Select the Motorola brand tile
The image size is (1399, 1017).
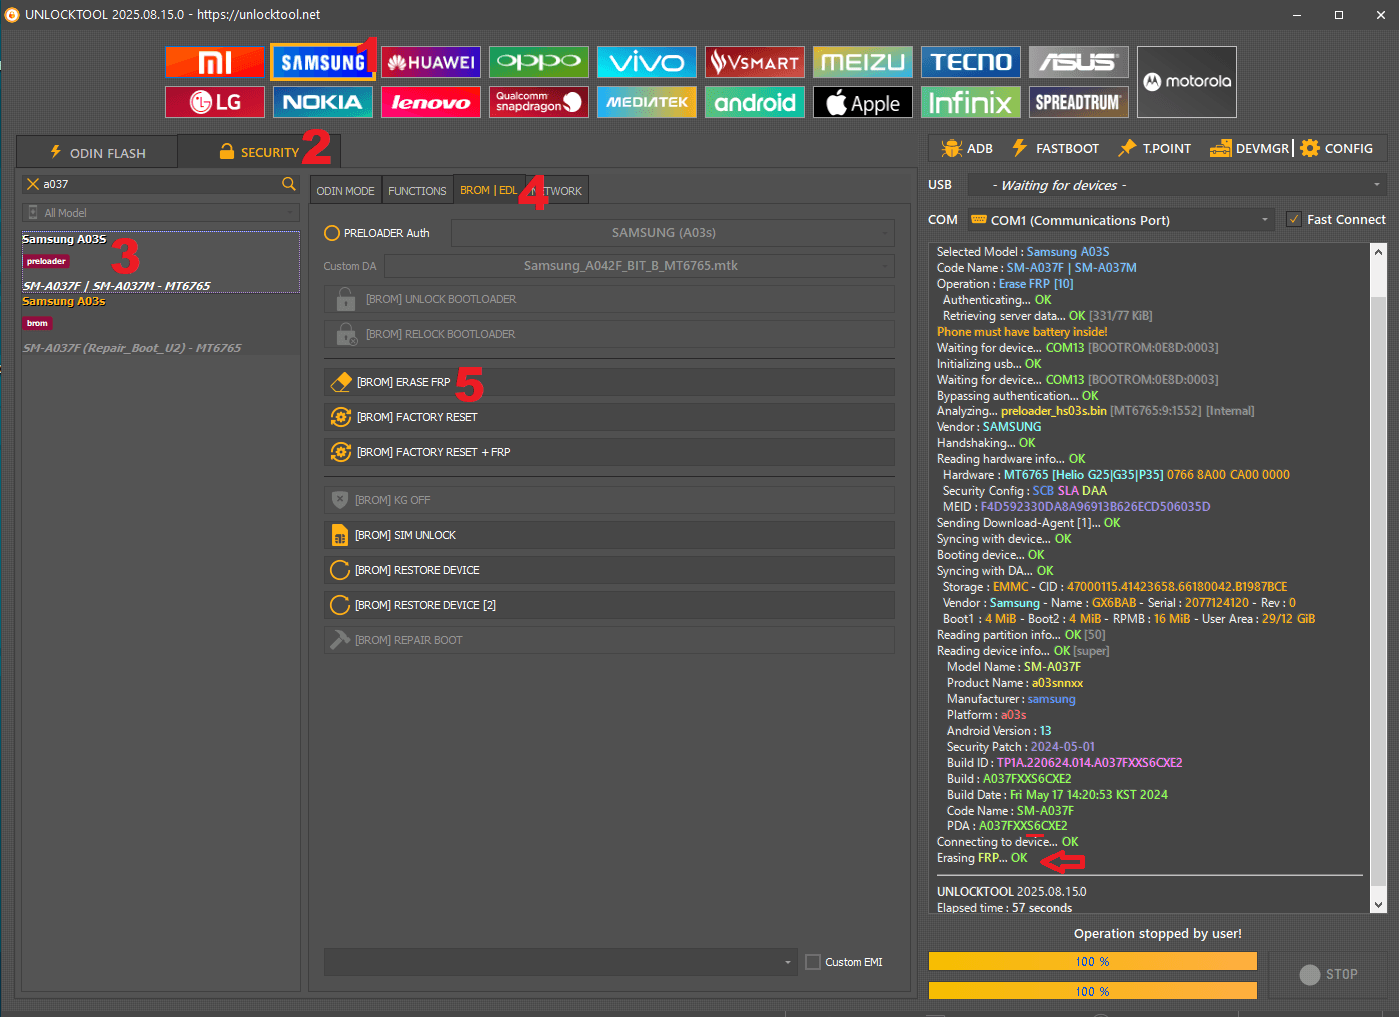click(x=1186, y=82)
